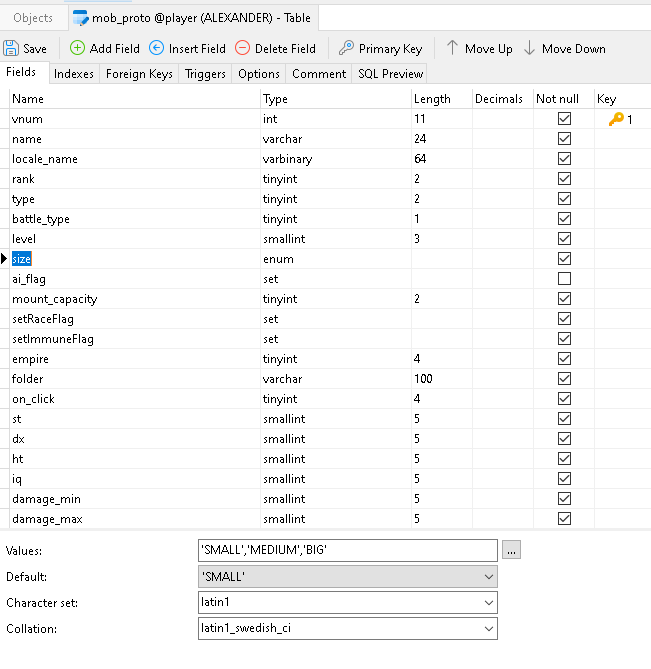The image size is (651, 669).
Task: Toggle Not null checkbox for empire
Action: pos(564,359)
